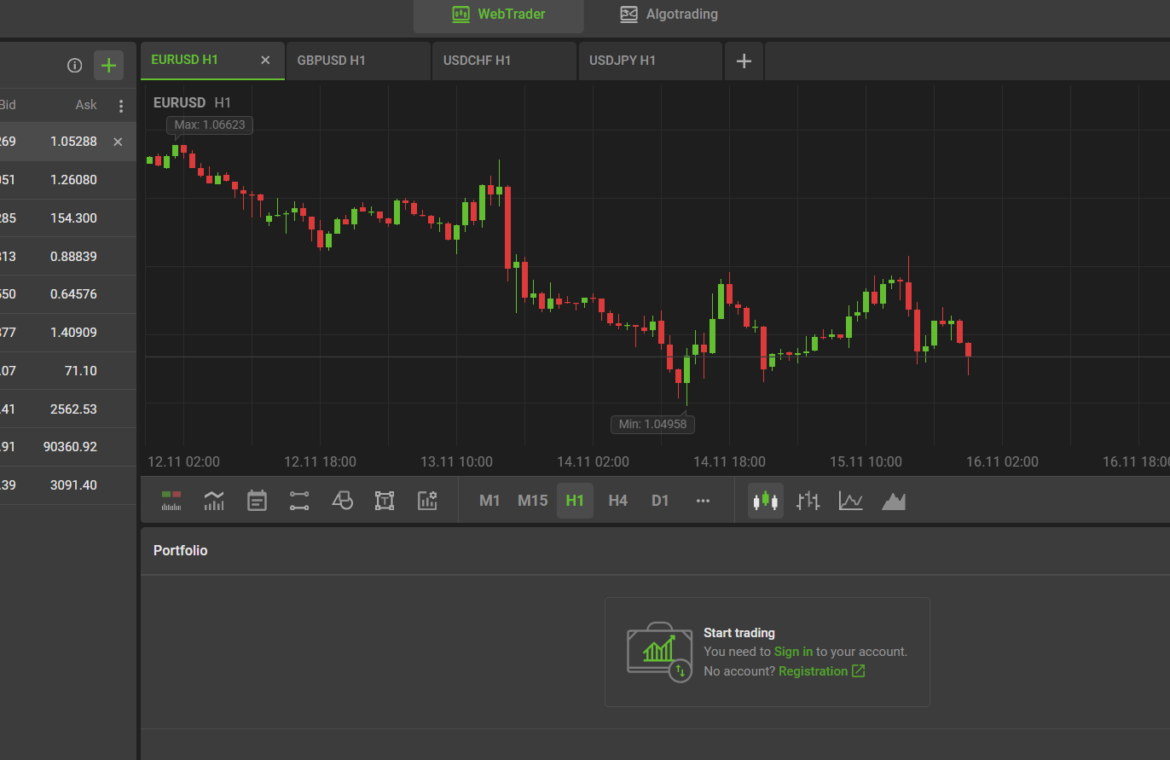Click the Registration link
The width and height of the screenshot is (1170, 760).
[813, 671]
